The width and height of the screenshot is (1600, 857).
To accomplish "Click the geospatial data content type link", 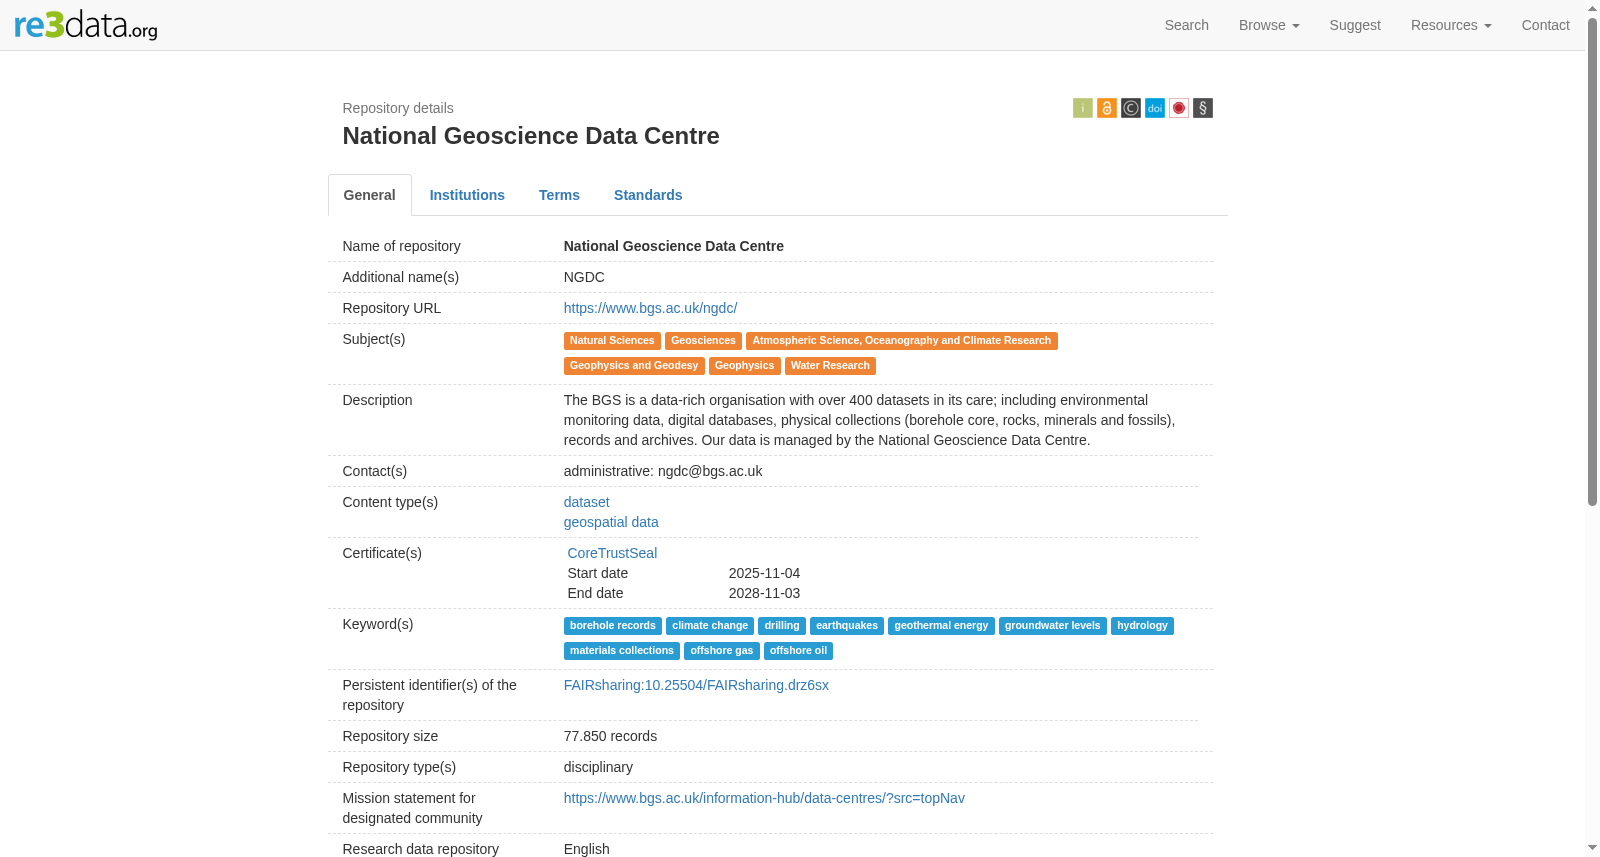I will [x=611, y=522].
